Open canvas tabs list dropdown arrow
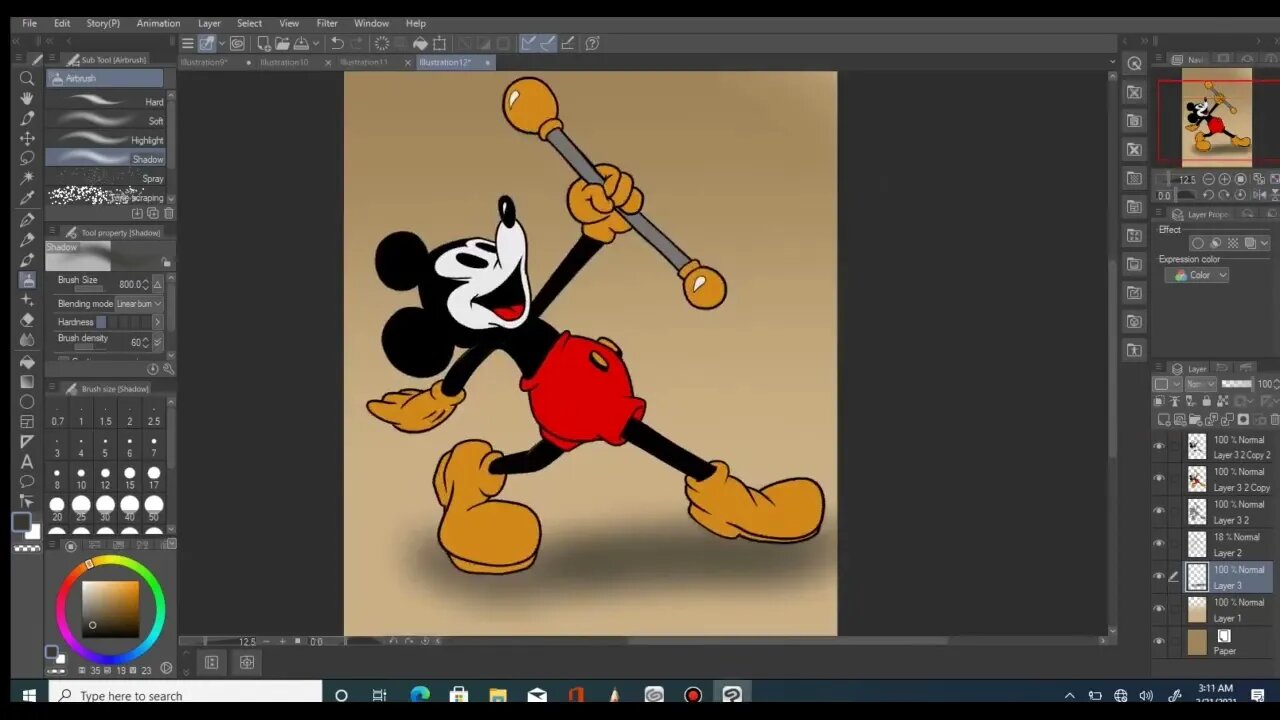 [x=1112, y=62]
